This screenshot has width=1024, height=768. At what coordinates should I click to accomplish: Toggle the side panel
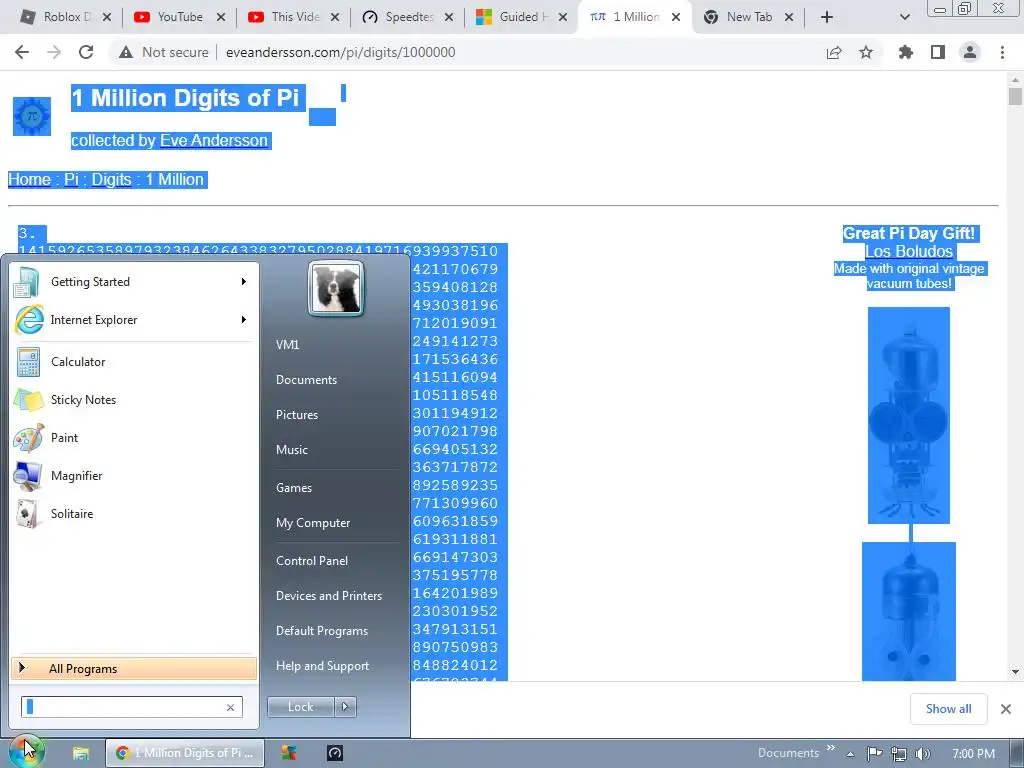coord(938,52)
